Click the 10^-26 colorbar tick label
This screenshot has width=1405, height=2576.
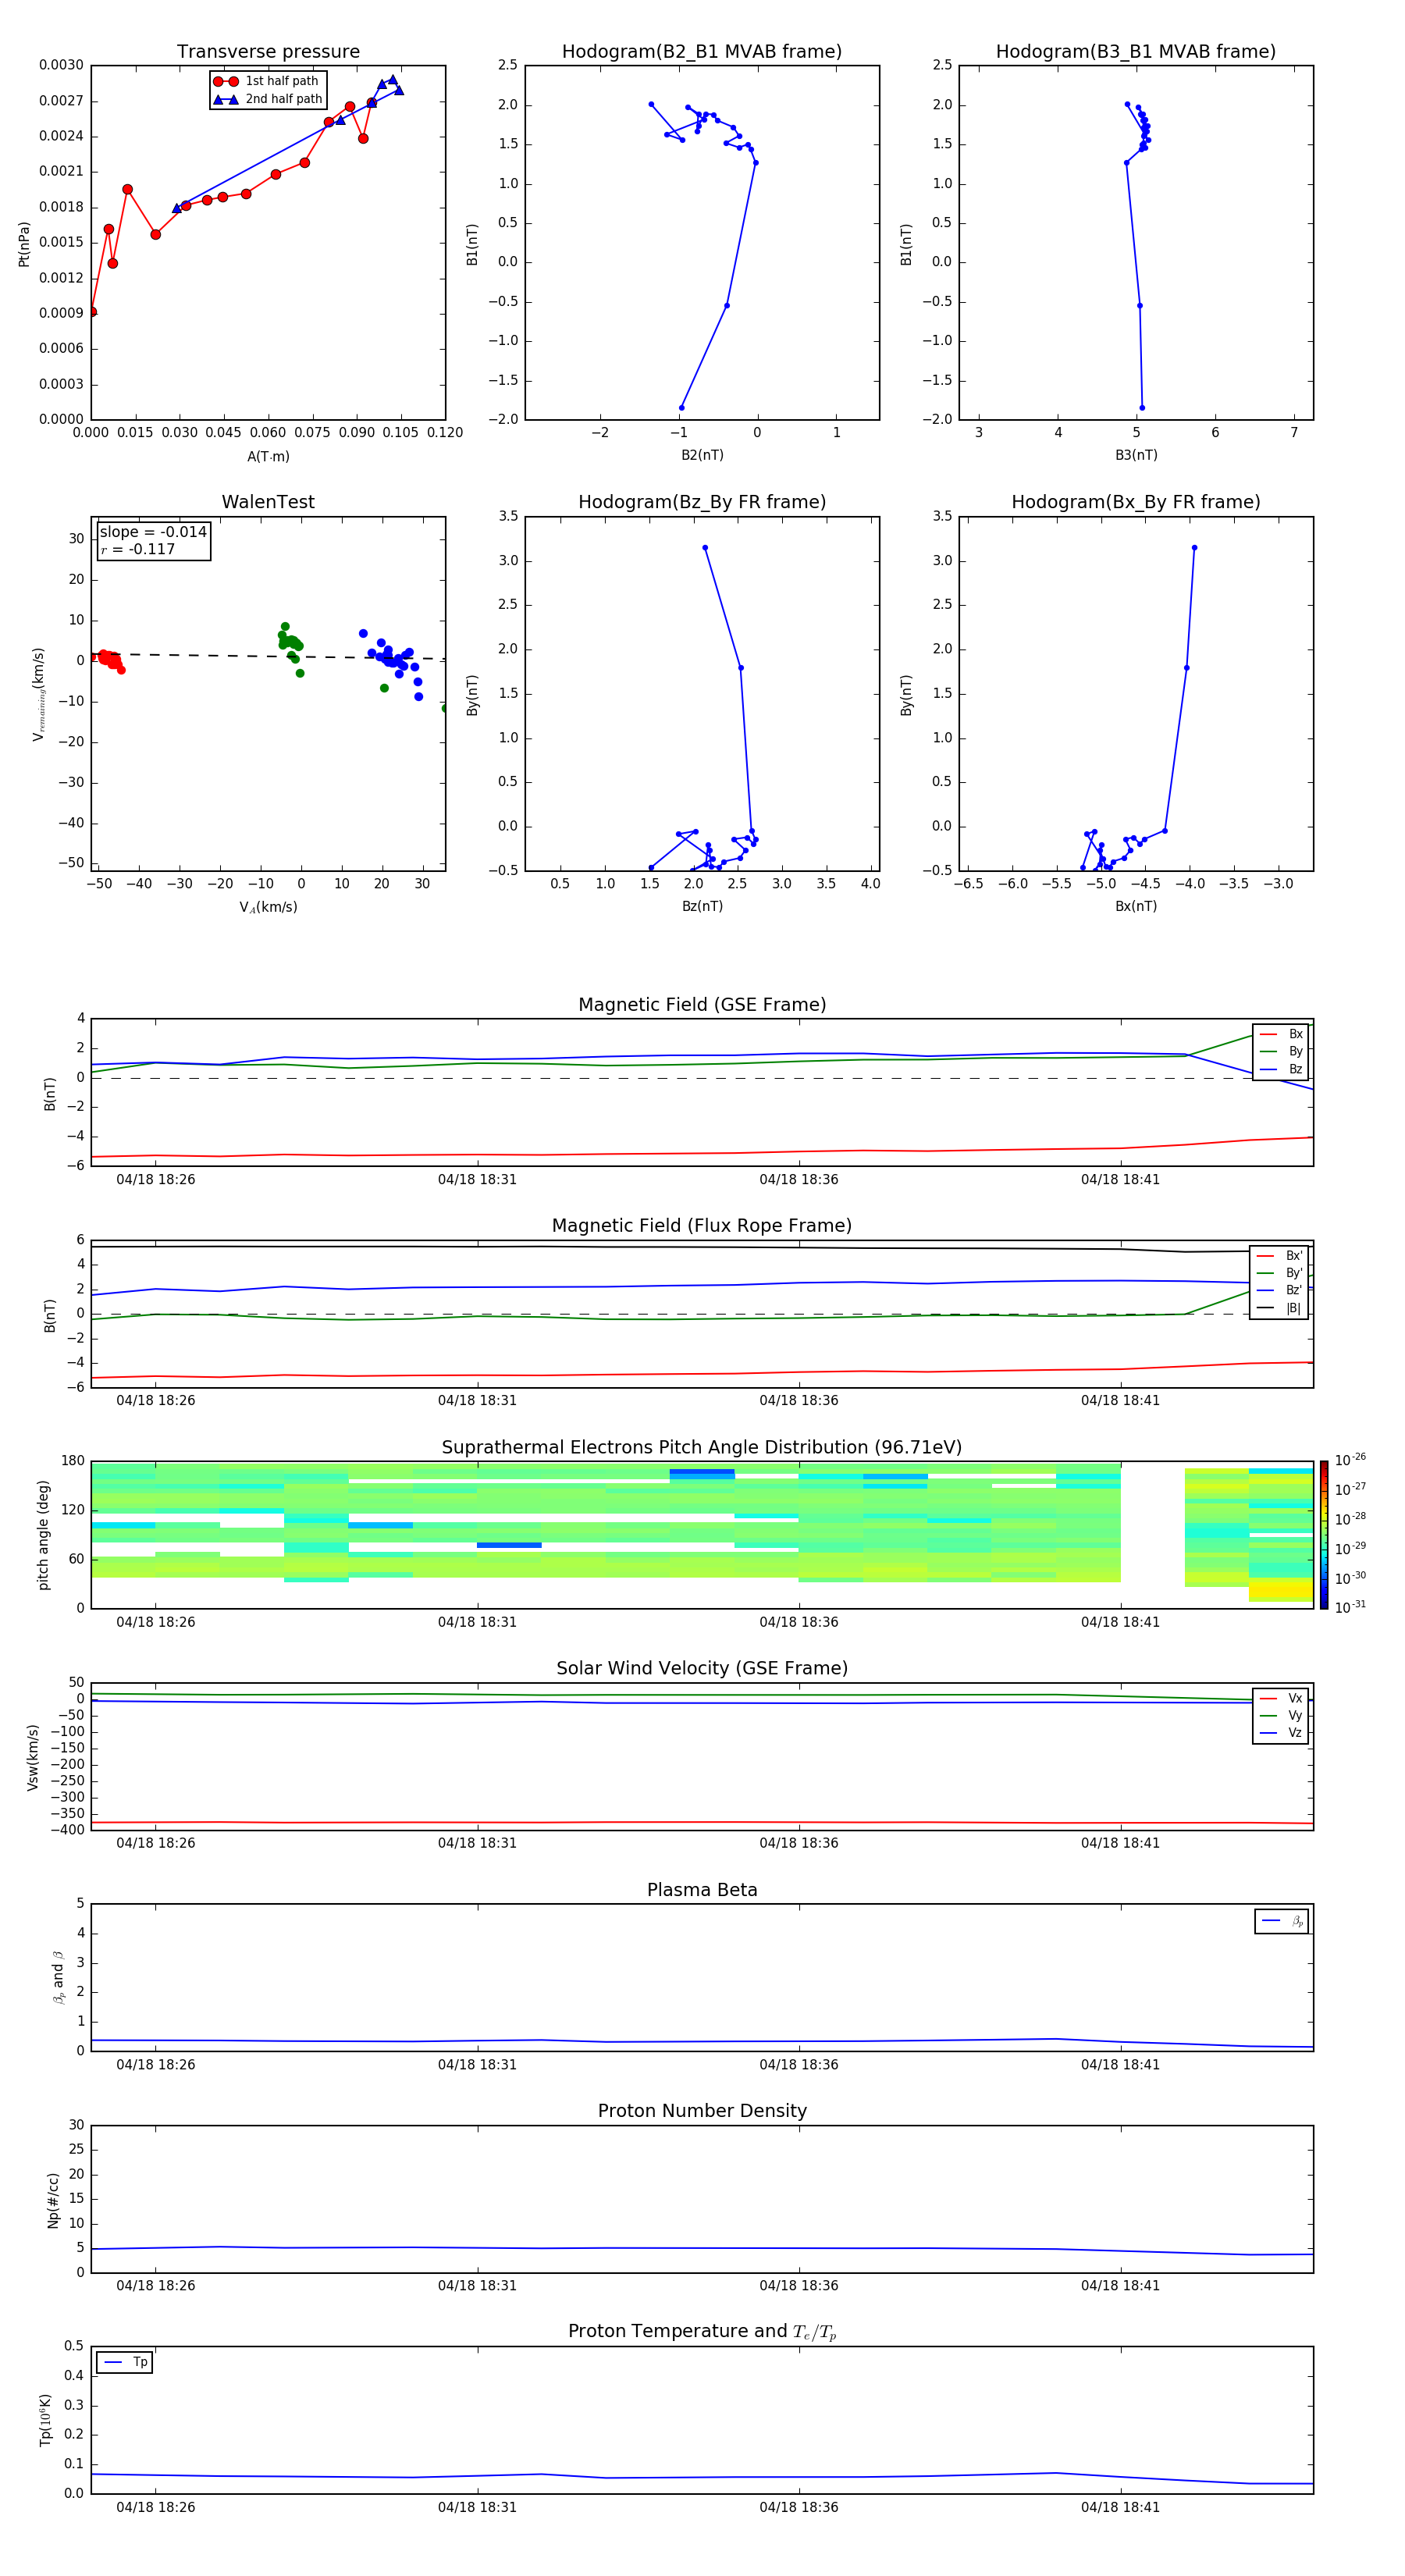pyautogui.click(x=1350, y=1460)
